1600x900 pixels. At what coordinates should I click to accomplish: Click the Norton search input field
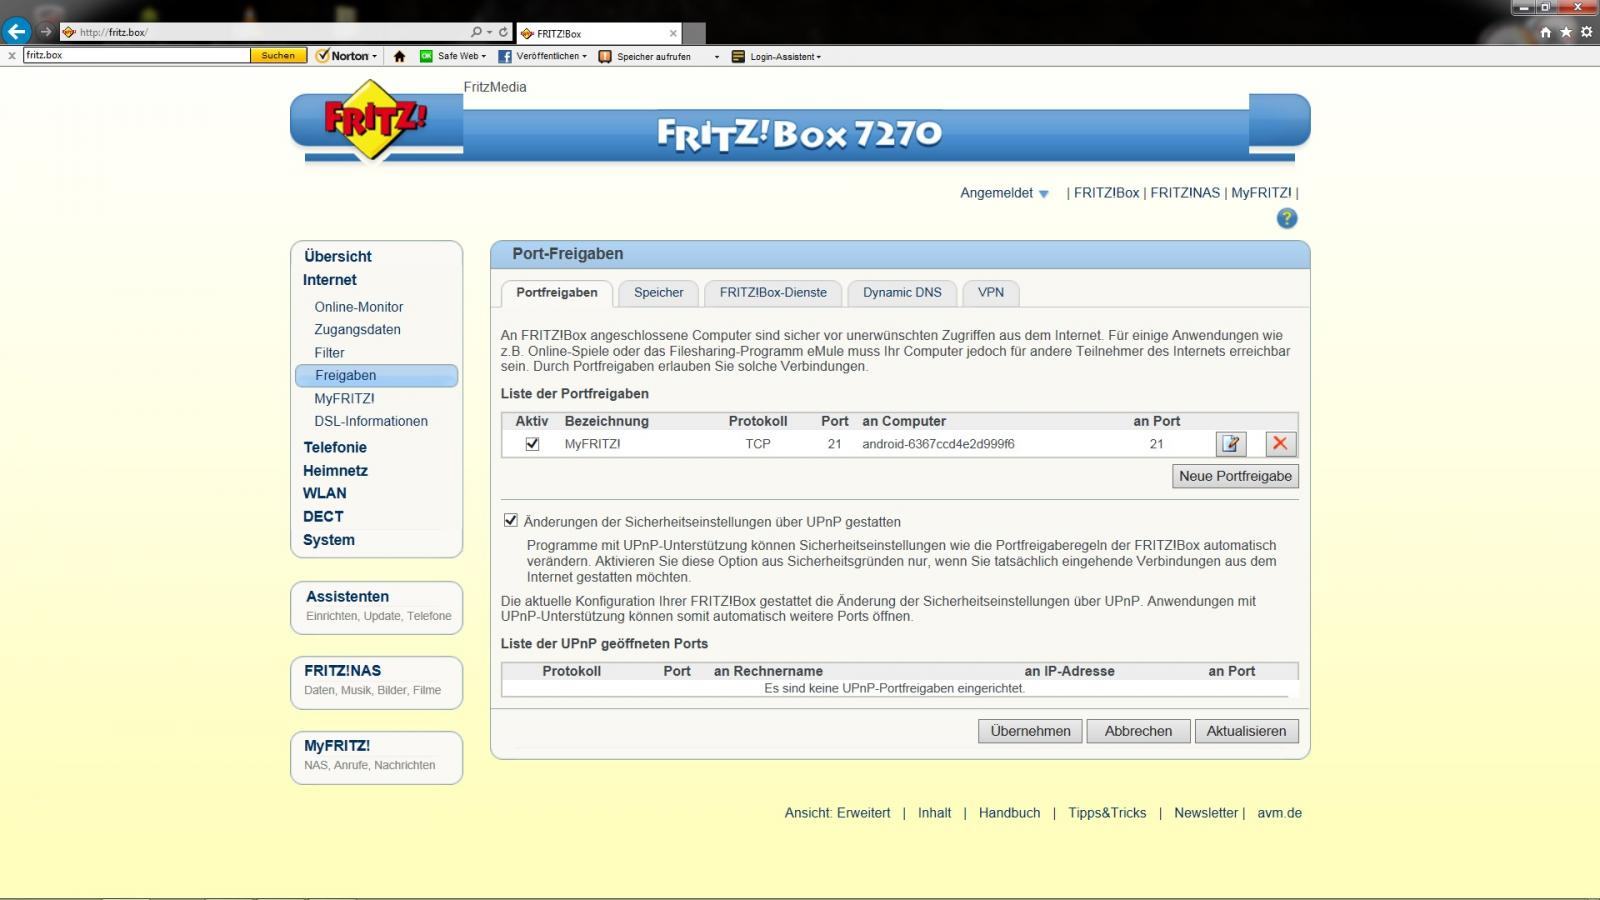coord(136,55)
